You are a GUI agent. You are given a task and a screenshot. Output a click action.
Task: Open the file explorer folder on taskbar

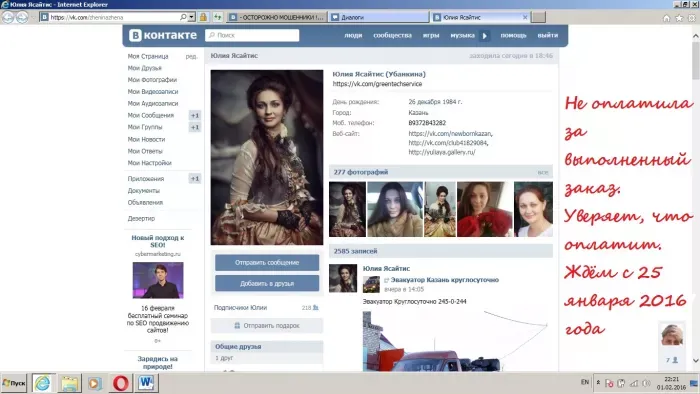70,383
